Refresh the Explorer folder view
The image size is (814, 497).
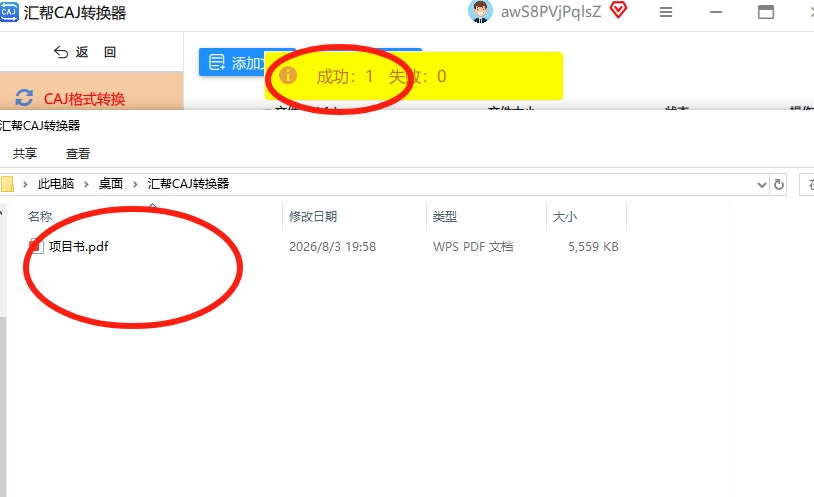pos(779,184)
